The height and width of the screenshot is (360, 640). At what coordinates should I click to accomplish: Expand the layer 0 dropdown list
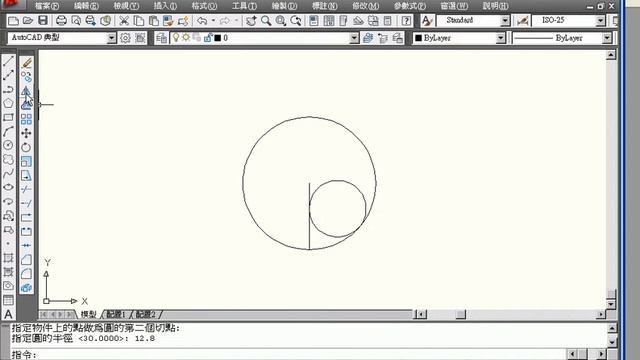[354, 38]
